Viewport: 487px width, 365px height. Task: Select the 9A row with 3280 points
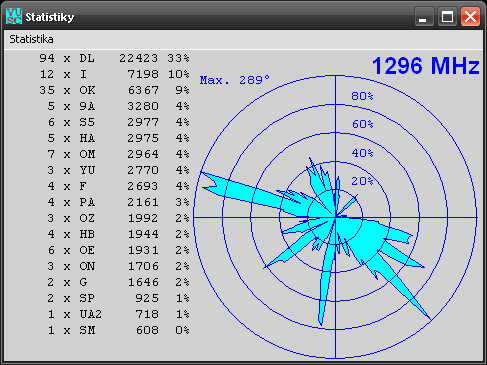pyautogui.click(x=114, y=106)
